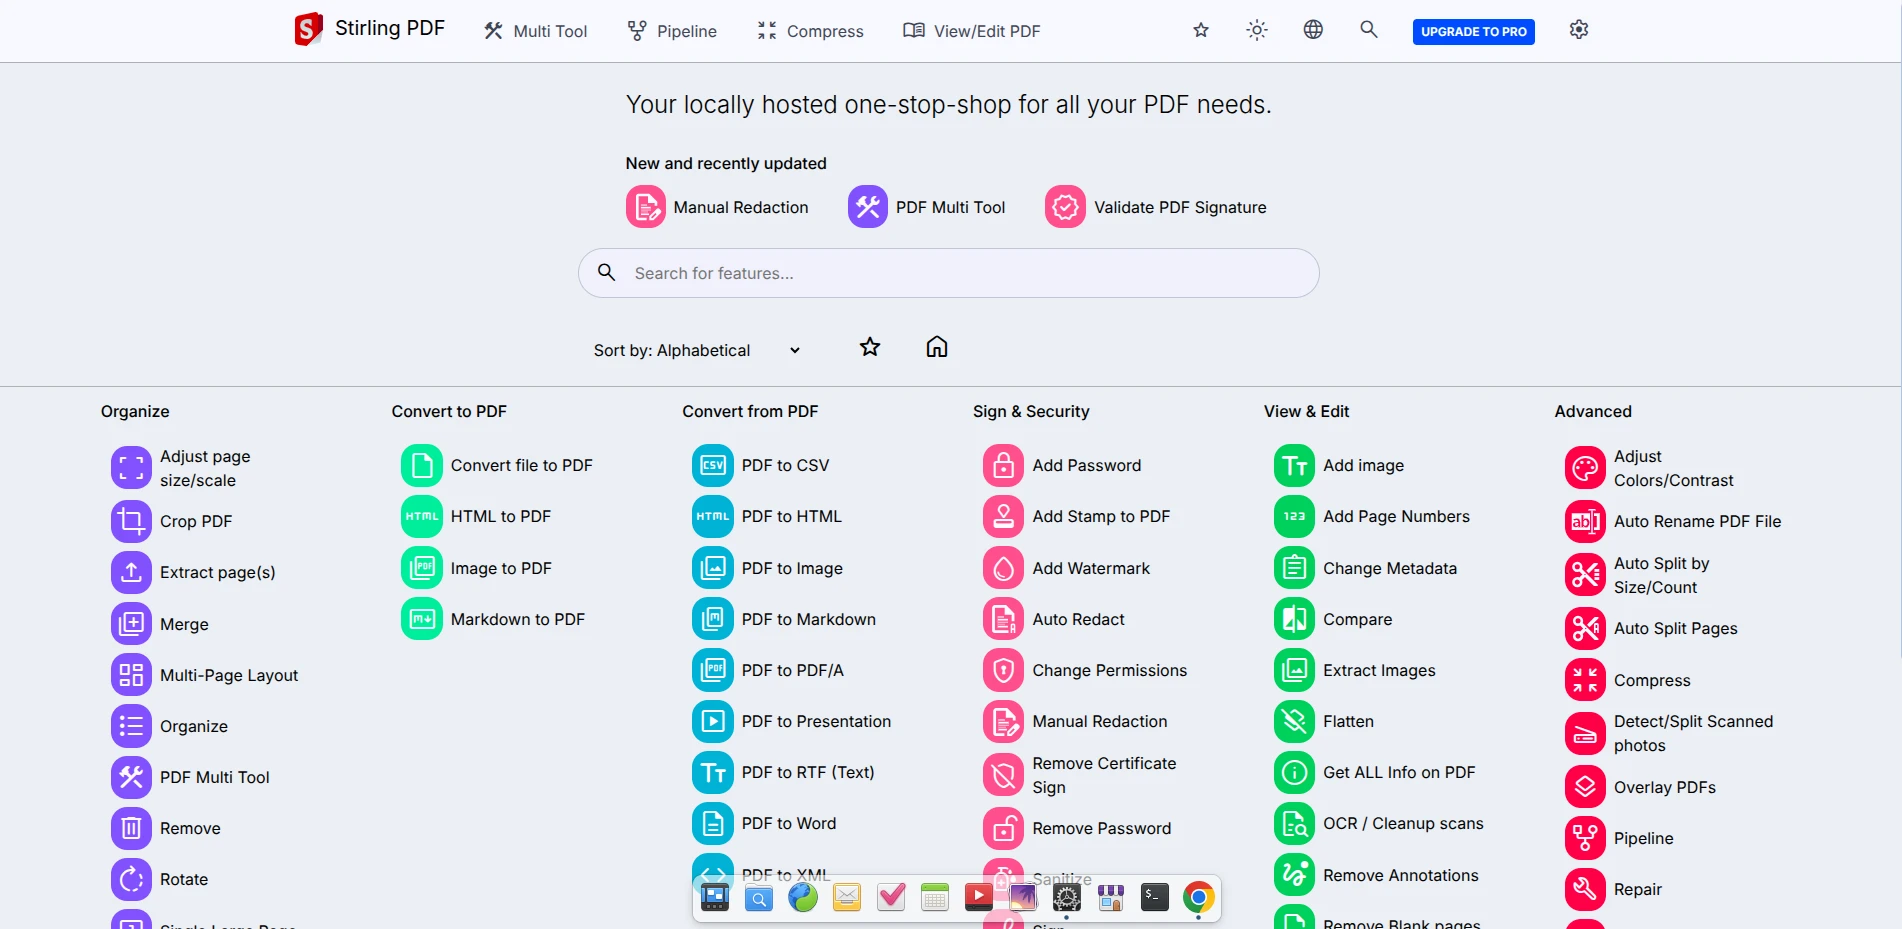Click the PDF to Word icon

pyautogui.click(x=713, y=823)
